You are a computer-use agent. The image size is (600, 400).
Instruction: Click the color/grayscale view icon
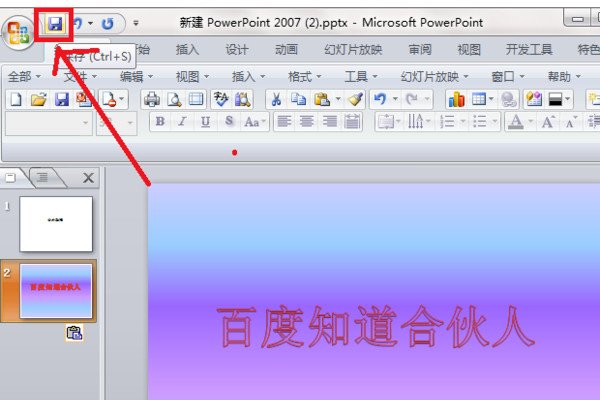(555, 100)
